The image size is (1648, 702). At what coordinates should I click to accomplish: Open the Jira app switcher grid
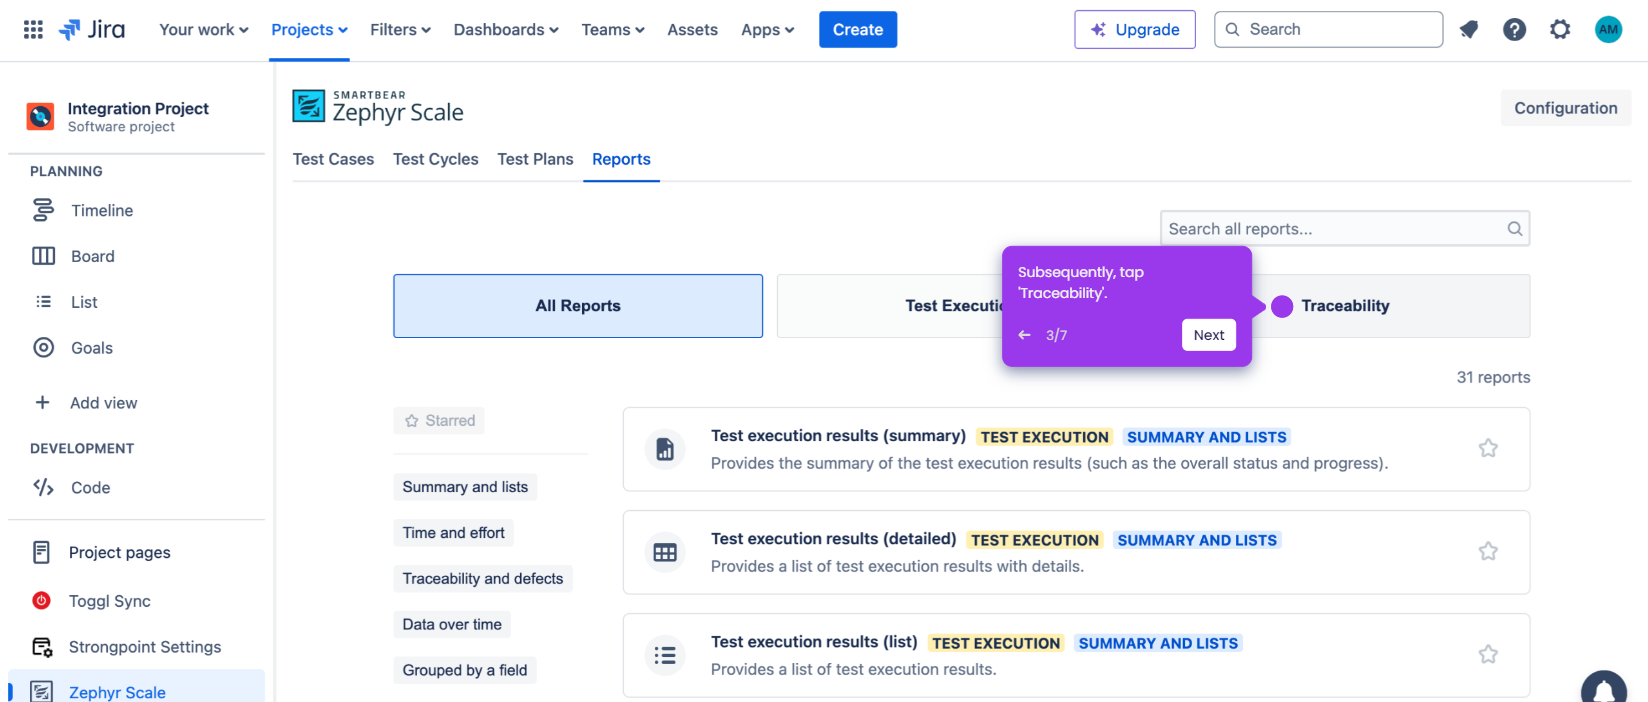33,30
